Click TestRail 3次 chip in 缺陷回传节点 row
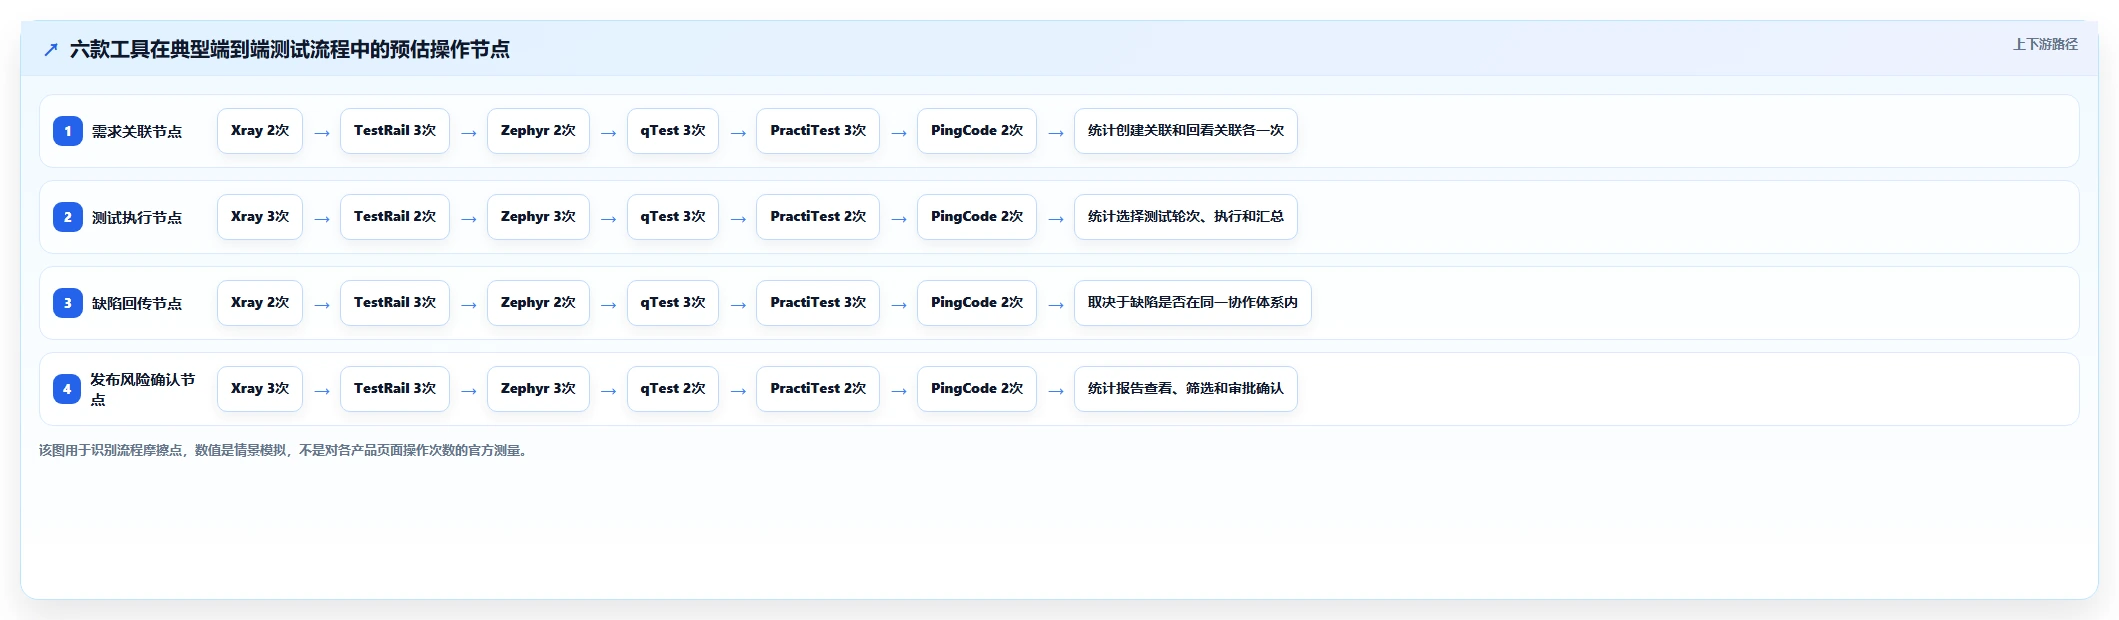The width and height of the screenshot is (2119, 620). pos(395,303)
